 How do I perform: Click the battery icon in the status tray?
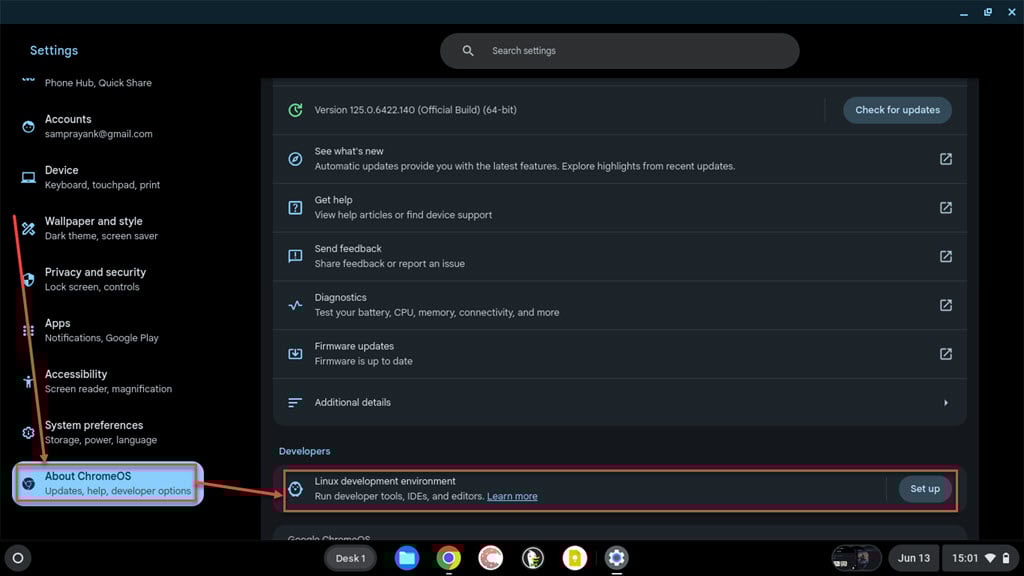point(1006,558)
